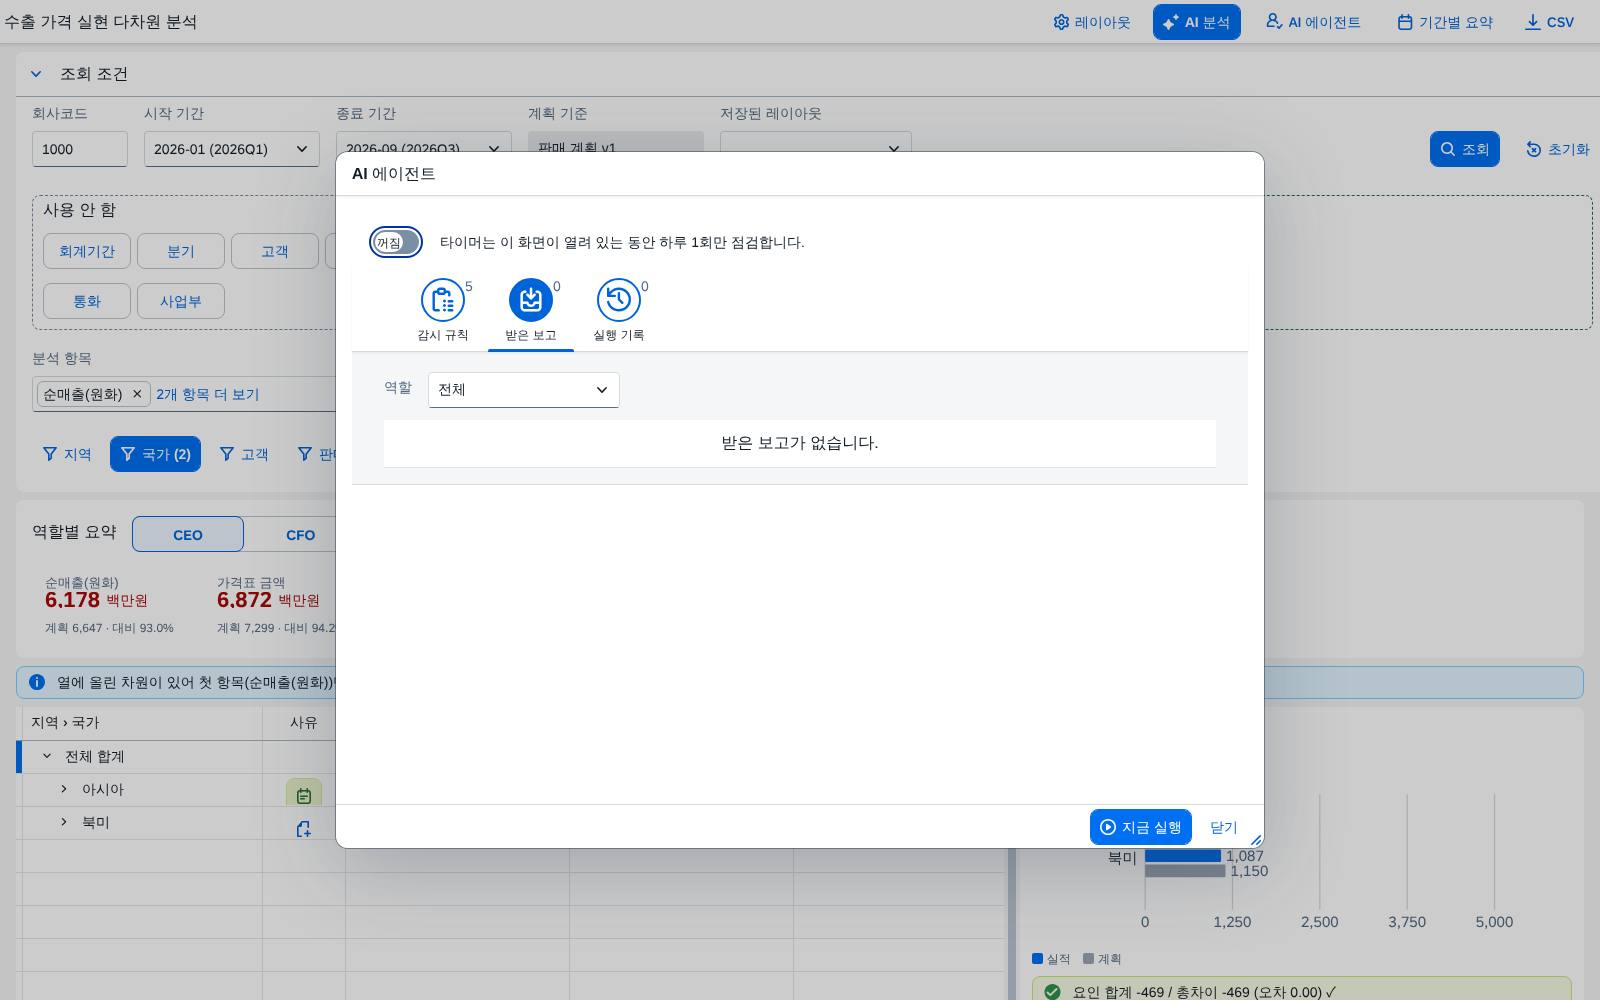Click the 조회 search button

coord(1464,149)
